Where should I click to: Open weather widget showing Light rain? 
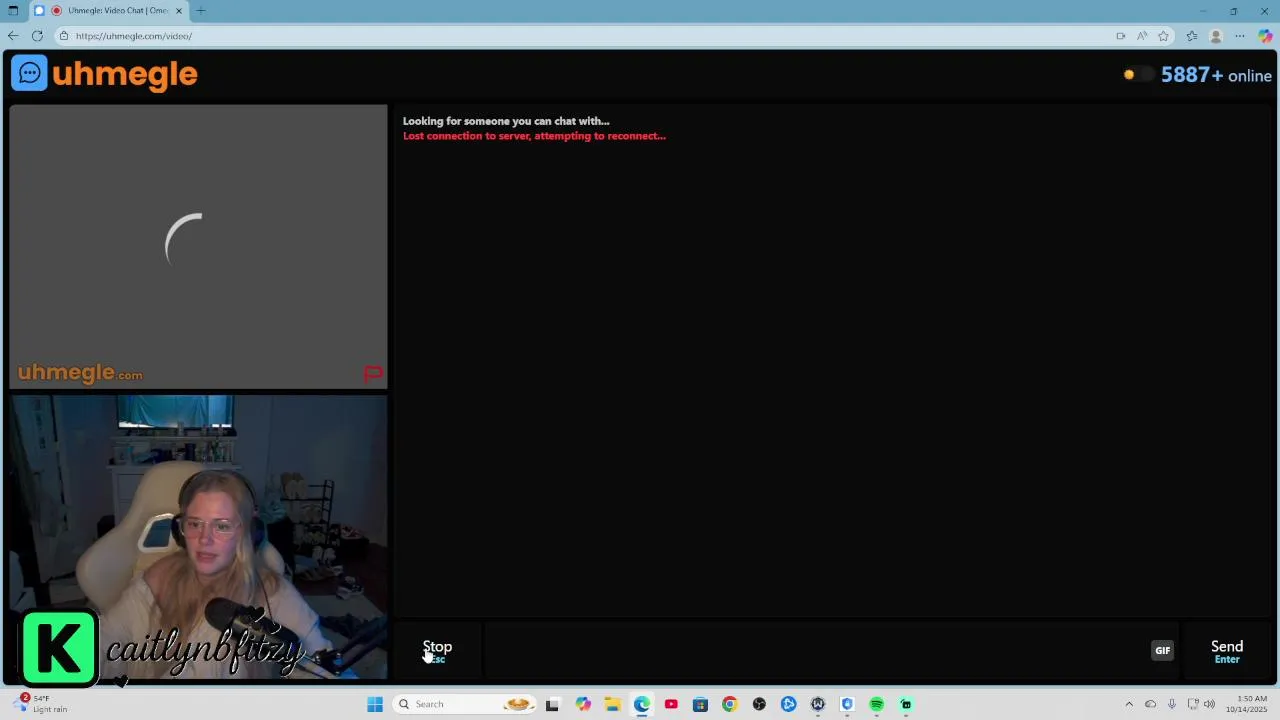click(x=42, y=704)
